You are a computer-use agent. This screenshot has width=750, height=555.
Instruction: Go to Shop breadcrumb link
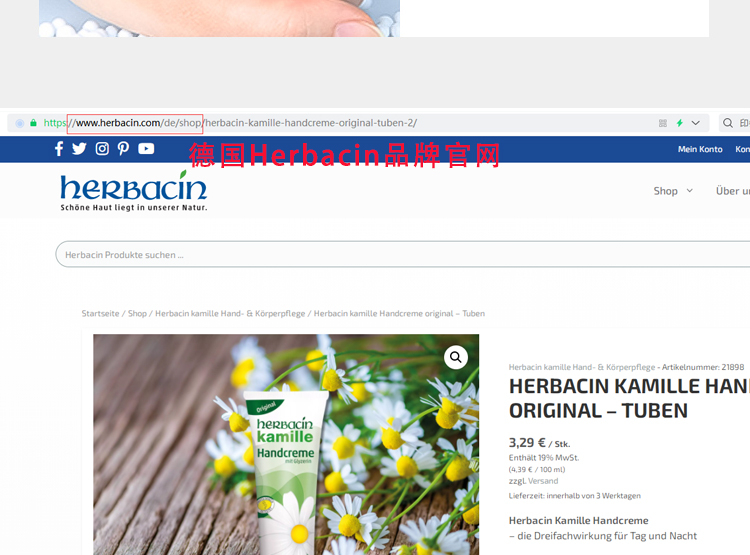pyautogui.click(x=137, y=314)
